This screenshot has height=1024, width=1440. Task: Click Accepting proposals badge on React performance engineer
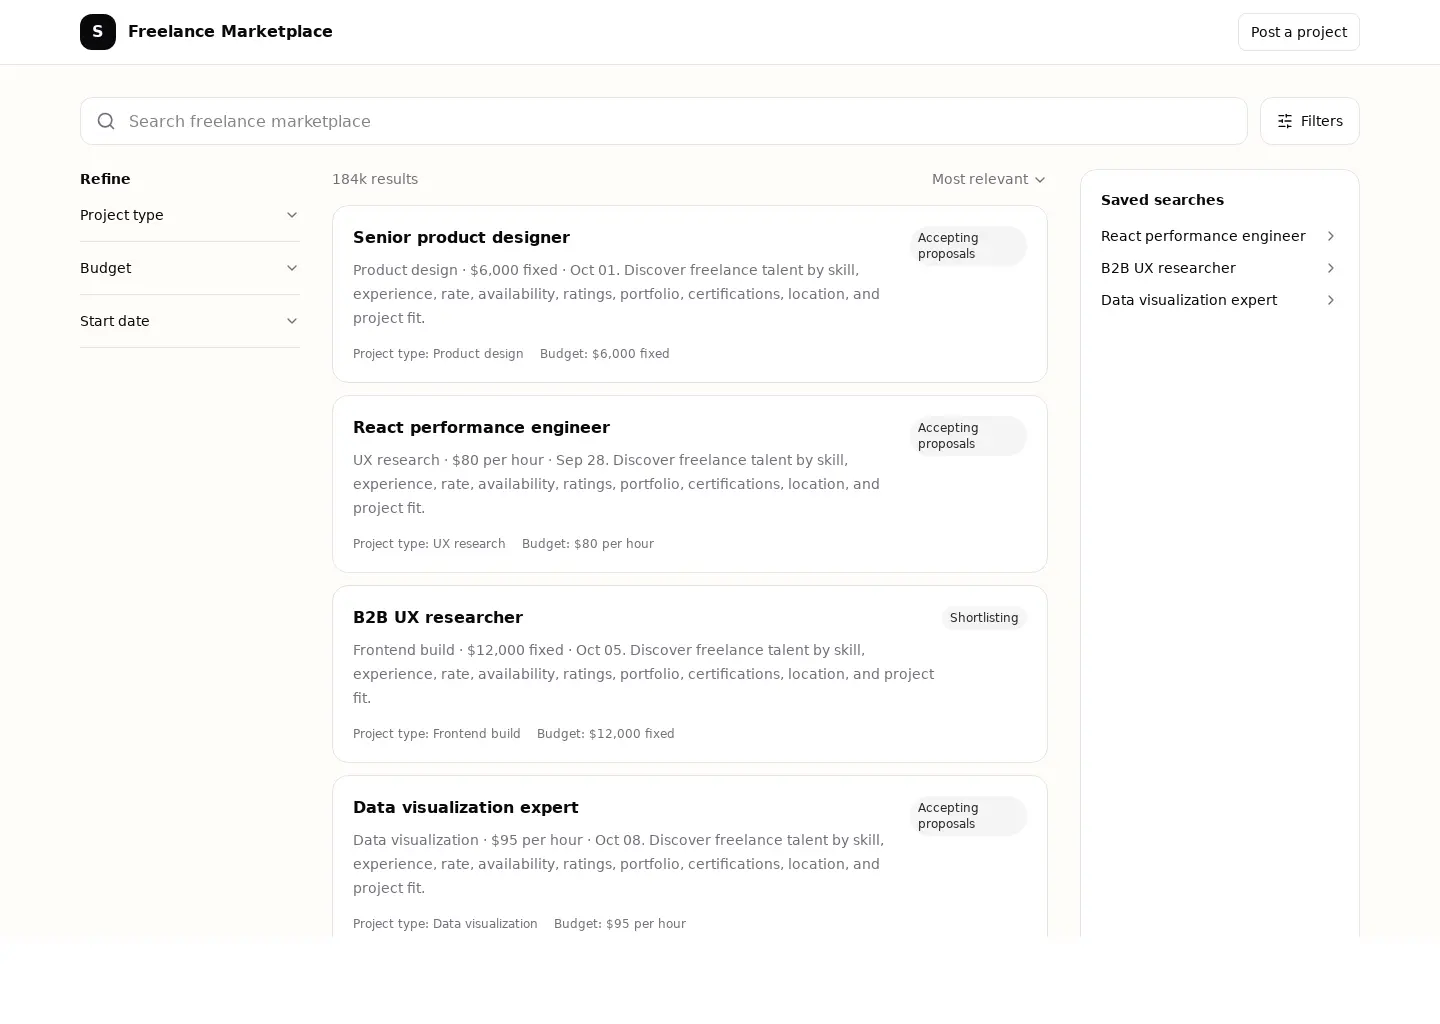coord(968,436)
